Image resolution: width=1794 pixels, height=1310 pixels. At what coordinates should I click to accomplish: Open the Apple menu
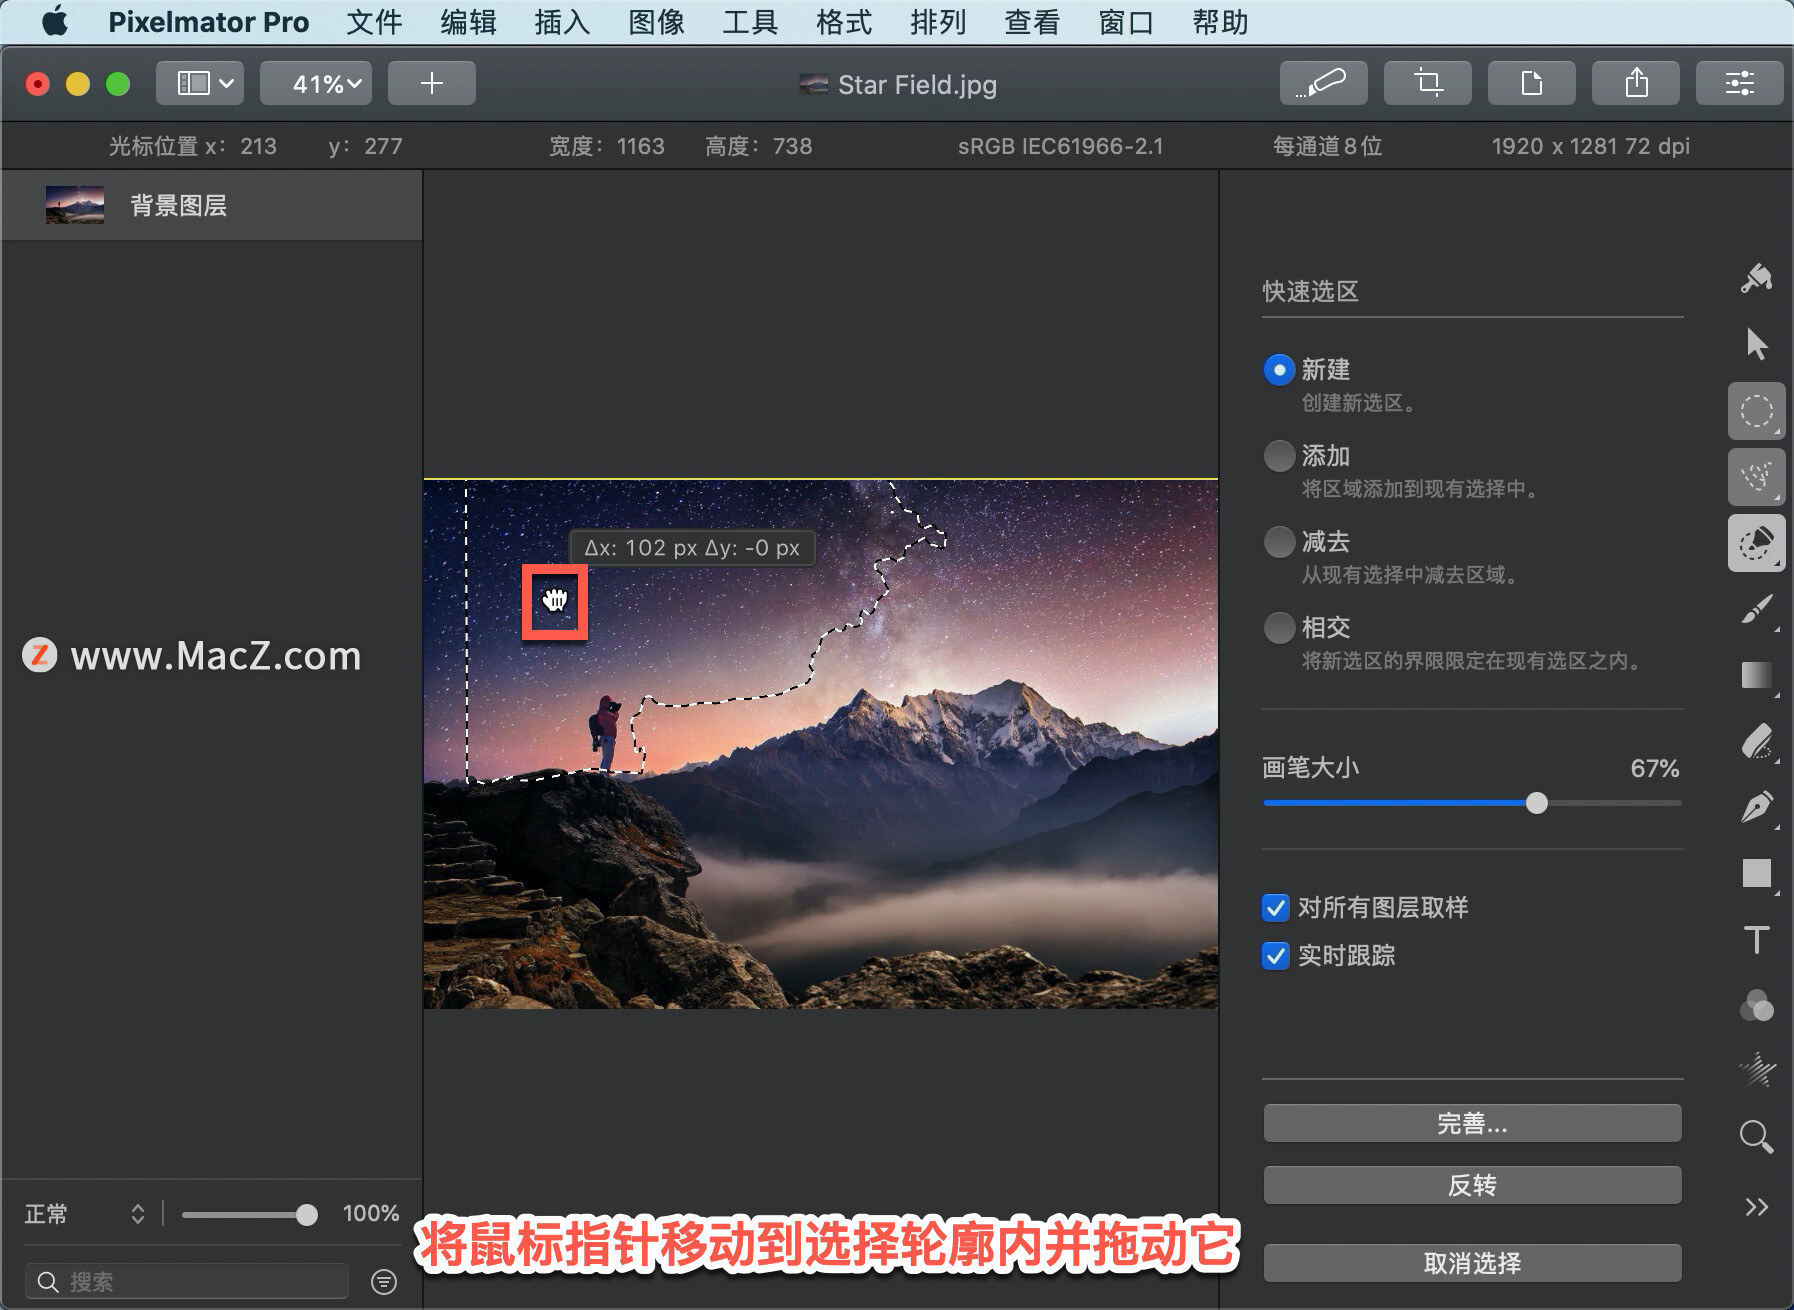pos(55,22)
